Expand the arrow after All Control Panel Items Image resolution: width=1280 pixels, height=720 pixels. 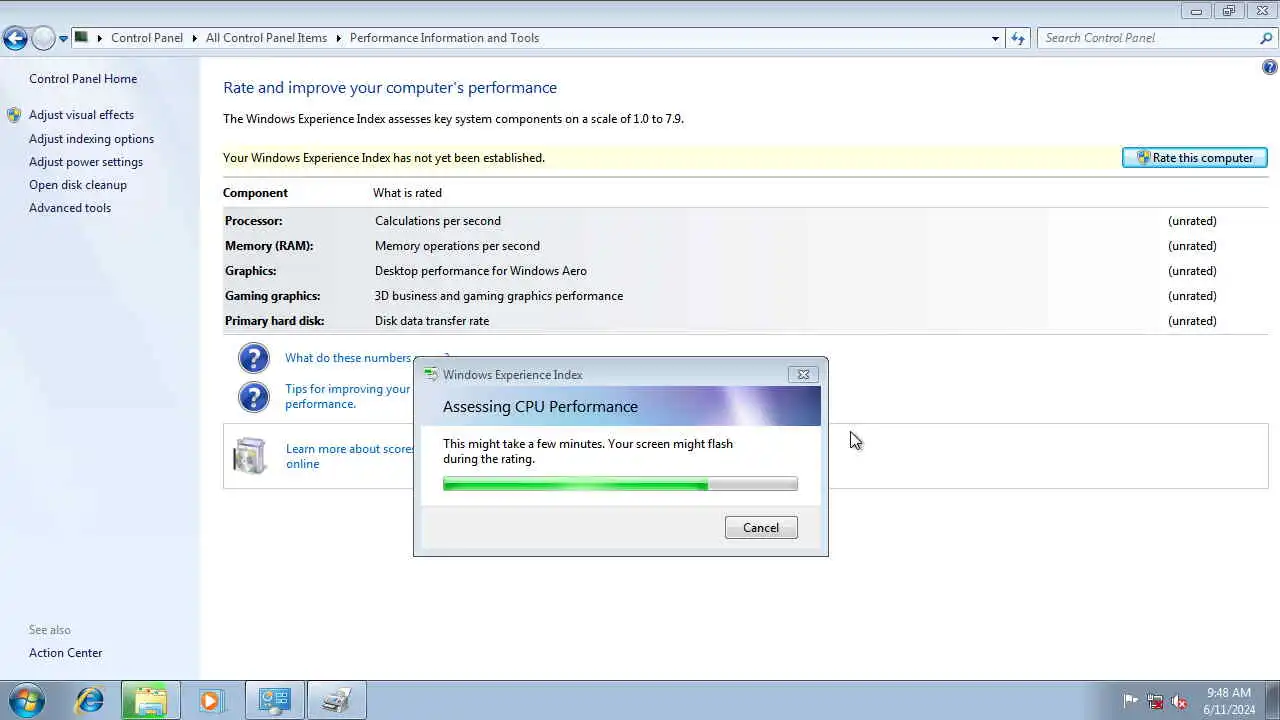click(338, 38)
